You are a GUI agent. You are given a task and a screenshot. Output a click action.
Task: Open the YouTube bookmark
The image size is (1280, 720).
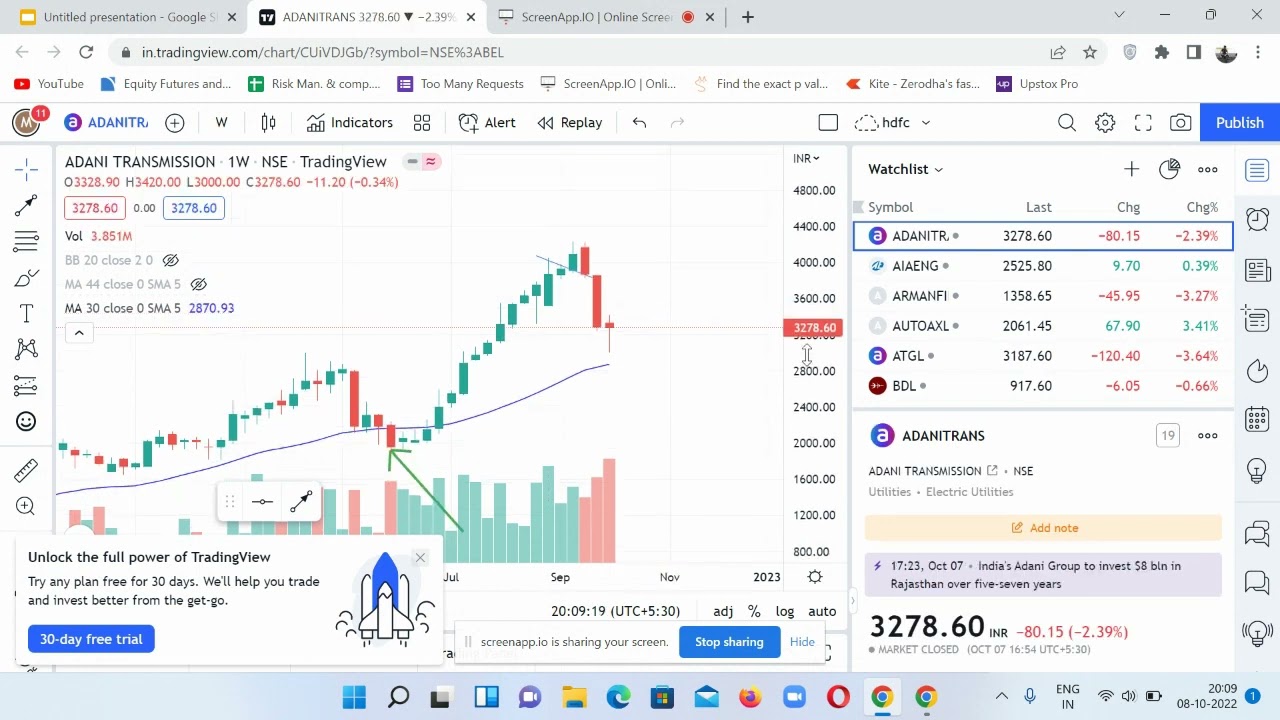tap(48, 84)
